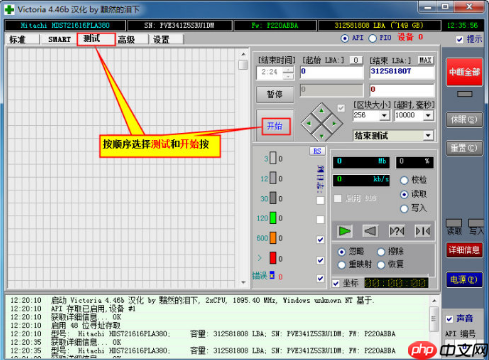Click the random seek '?' arrows icon
The width and height of the screenshot is (489, 360).
pyautogui.click(x=397, y=231)
